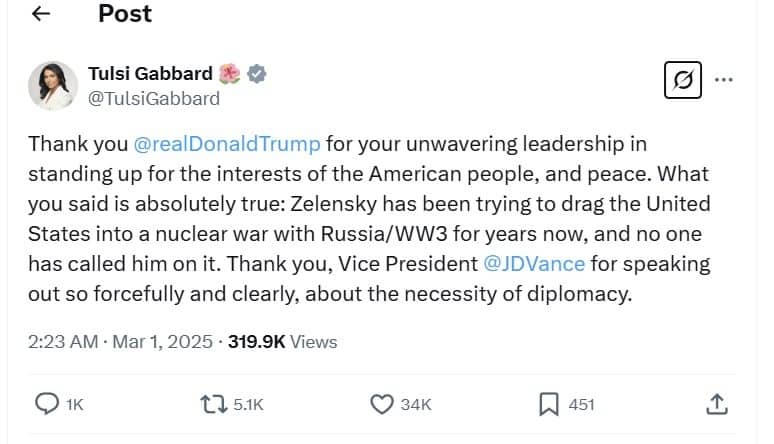The image size is (774, 444).
Task: Click the flower emoji beside the name
Action: tap(230, 74)
